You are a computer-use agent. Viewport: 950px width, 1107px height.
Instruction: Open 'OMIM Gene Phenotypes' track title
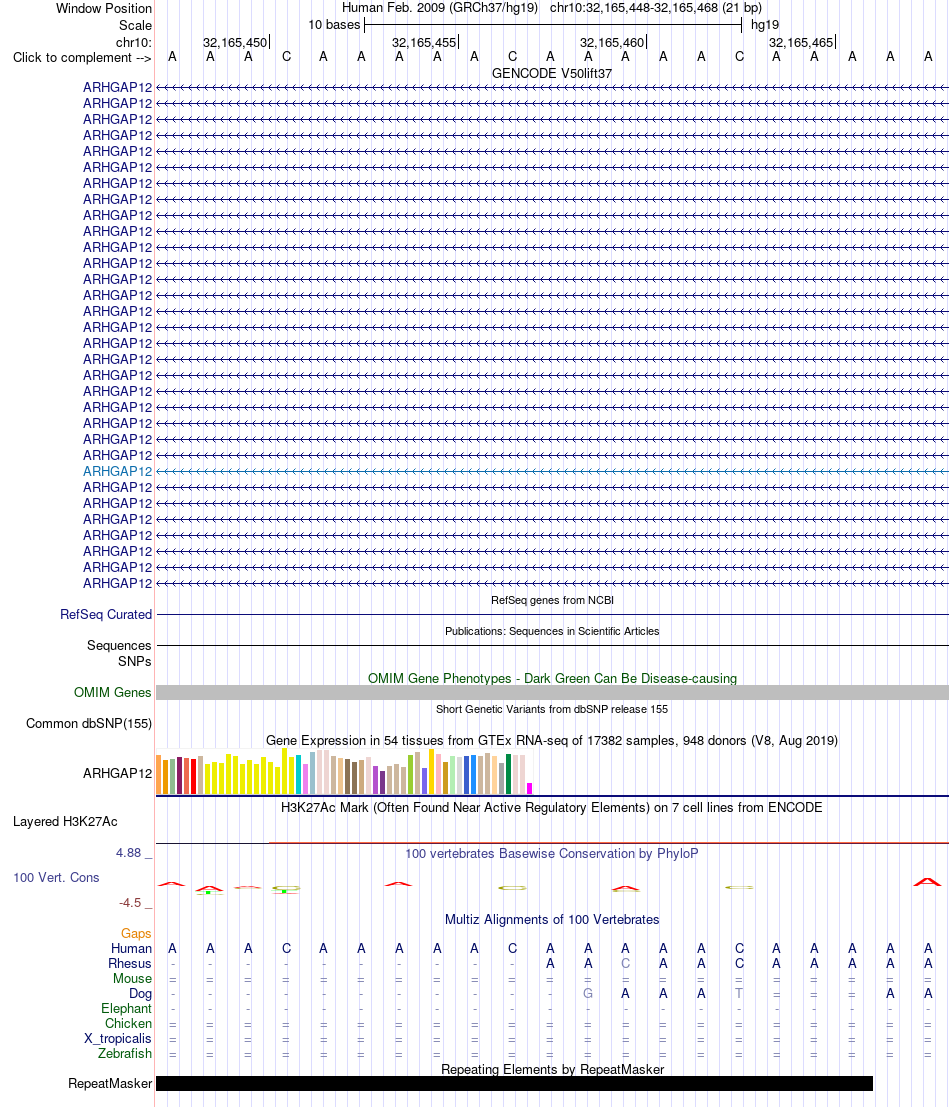[552, 678]
